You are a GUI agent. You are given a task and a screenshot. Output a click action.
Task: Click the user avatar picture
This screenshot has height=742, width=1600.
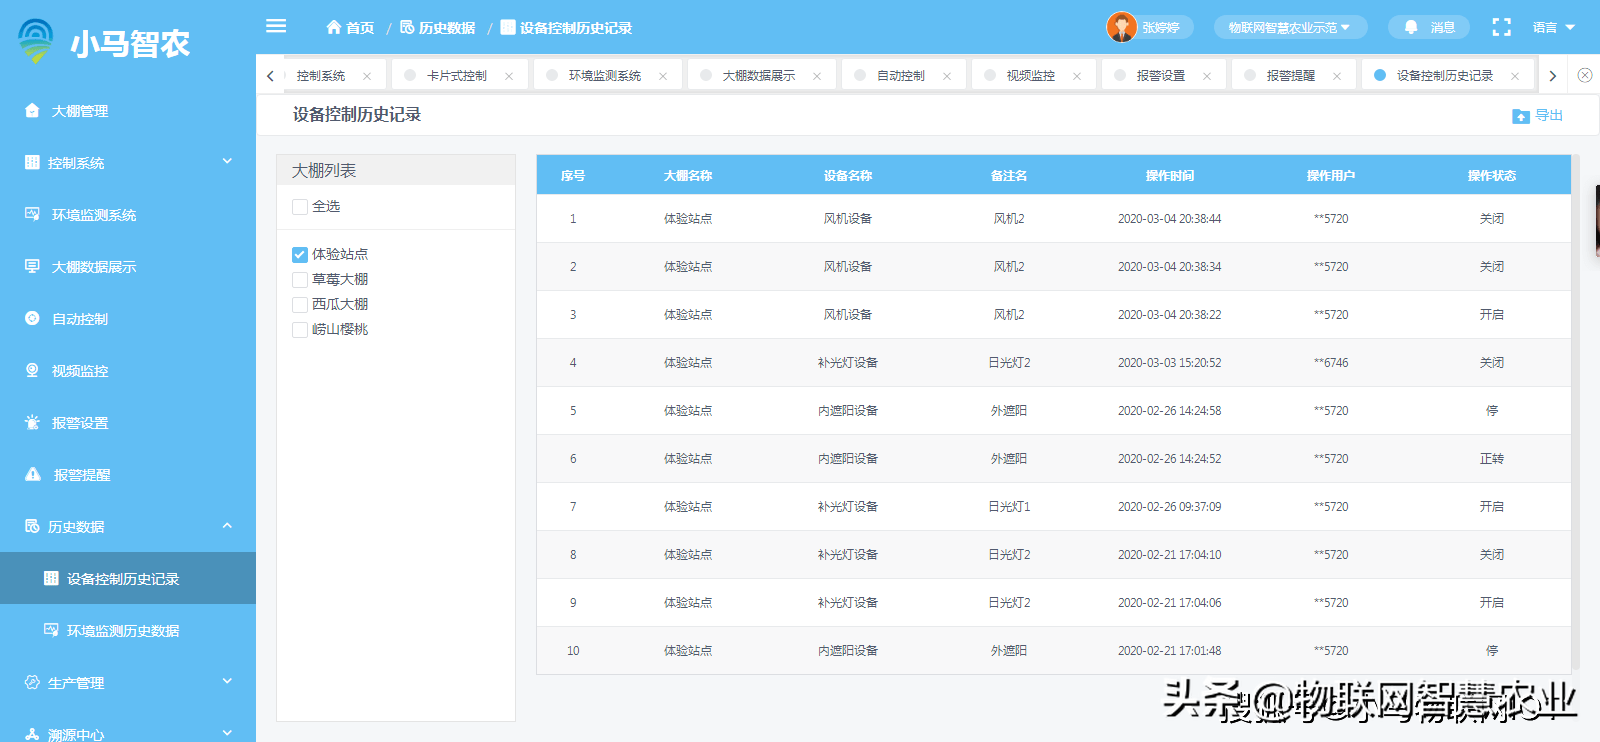[1121, 27]
